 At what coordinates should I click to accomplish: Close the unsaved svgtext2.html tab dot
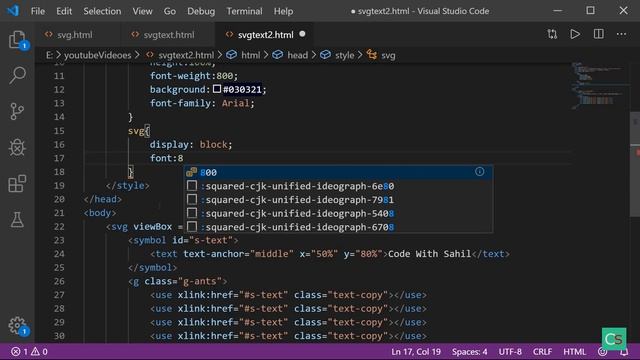pyautogui.click(x=302, y=34)
